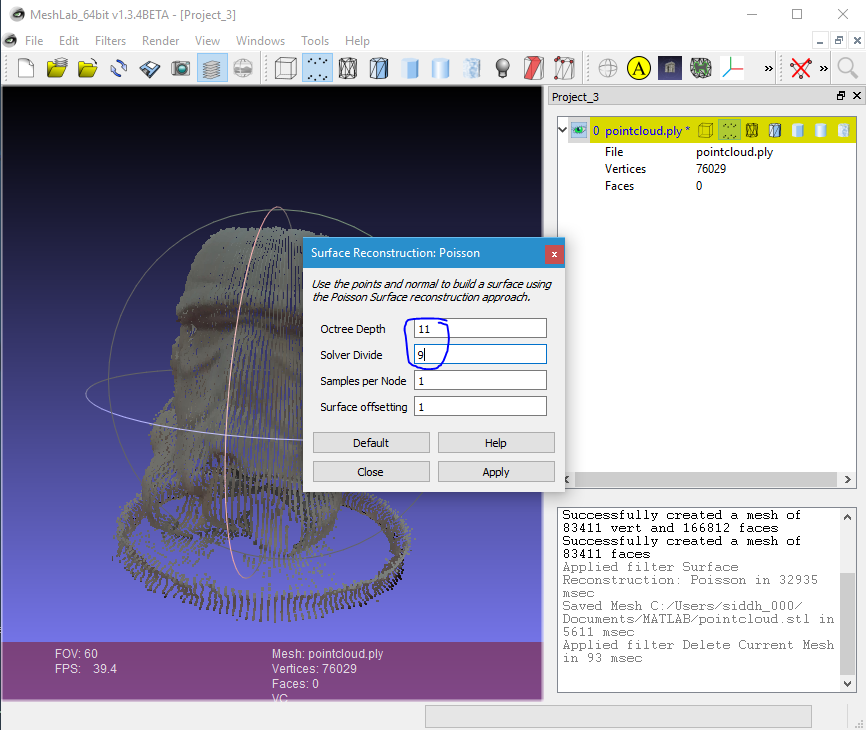Image resolution: width=866 pixels, height=730 pixels.
Task: Enable bounding box render mode in toolbar
Action: pyautogui.click(x=286, y=68)
